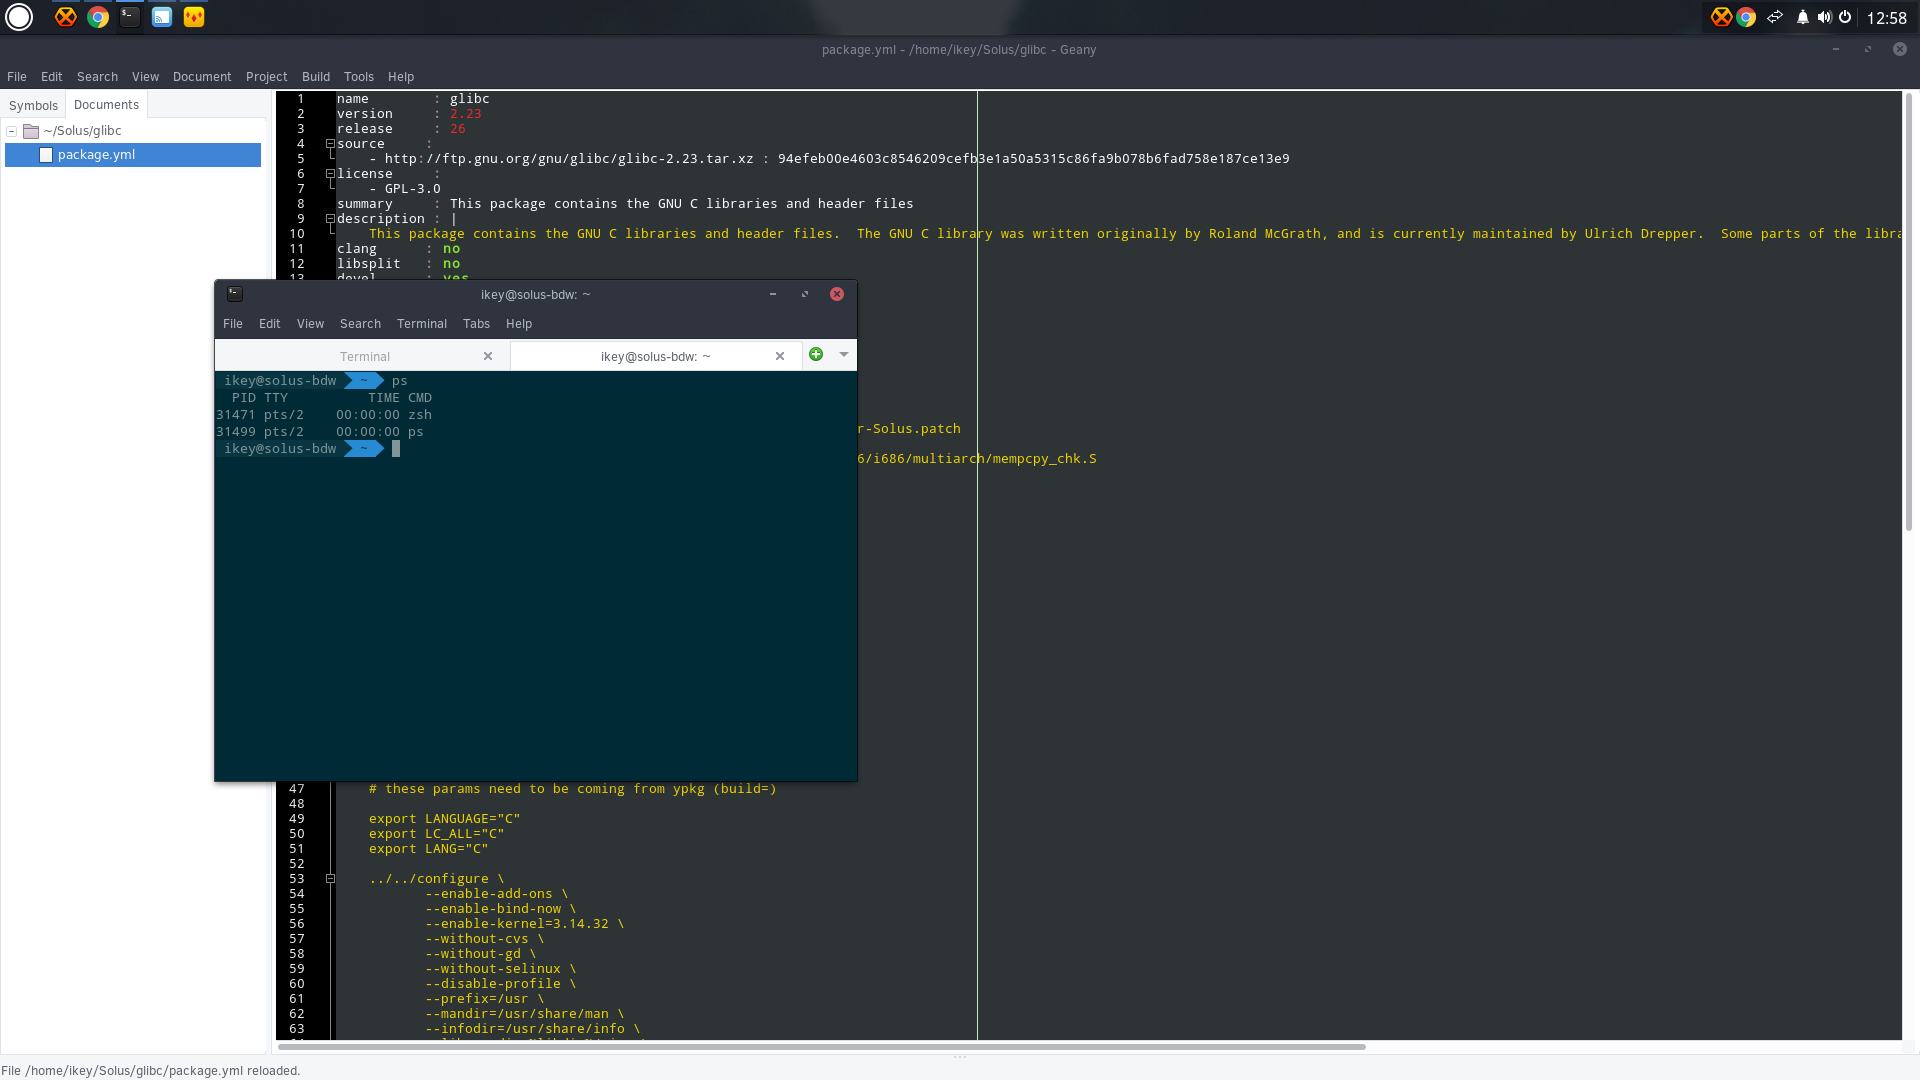Screen dimensions: 1920x1080
Task: Click release number 26 in the editor
Action: [x=457, y=129]
